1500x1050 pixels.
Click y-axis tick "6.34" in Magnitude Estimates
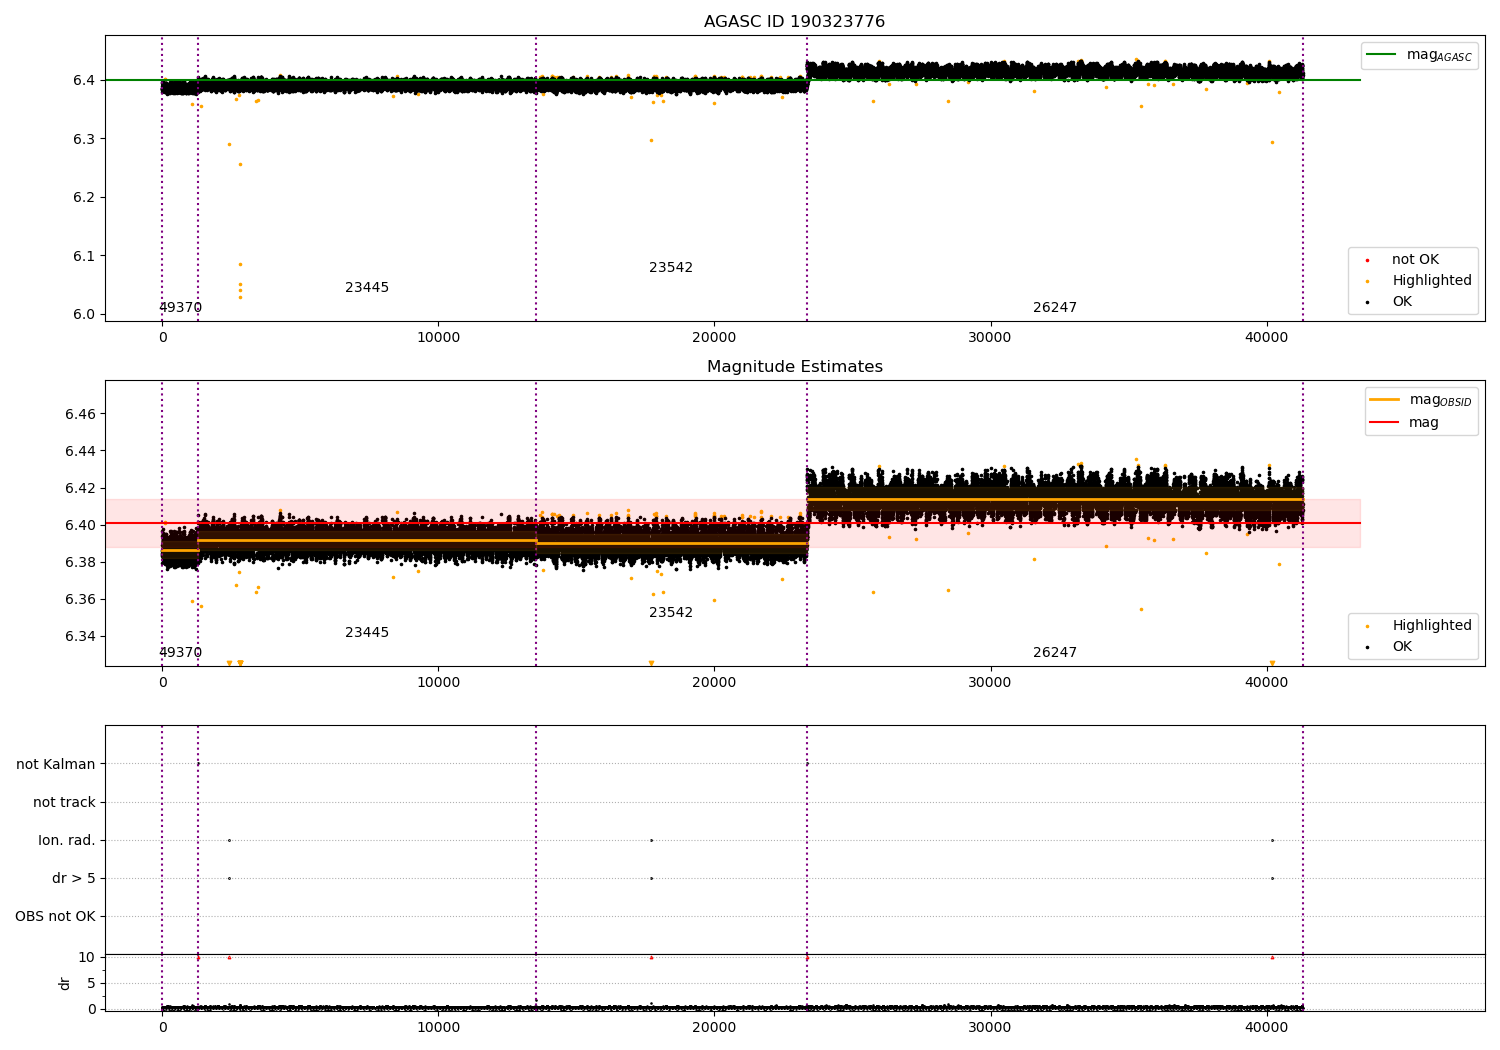click(80, 636)
